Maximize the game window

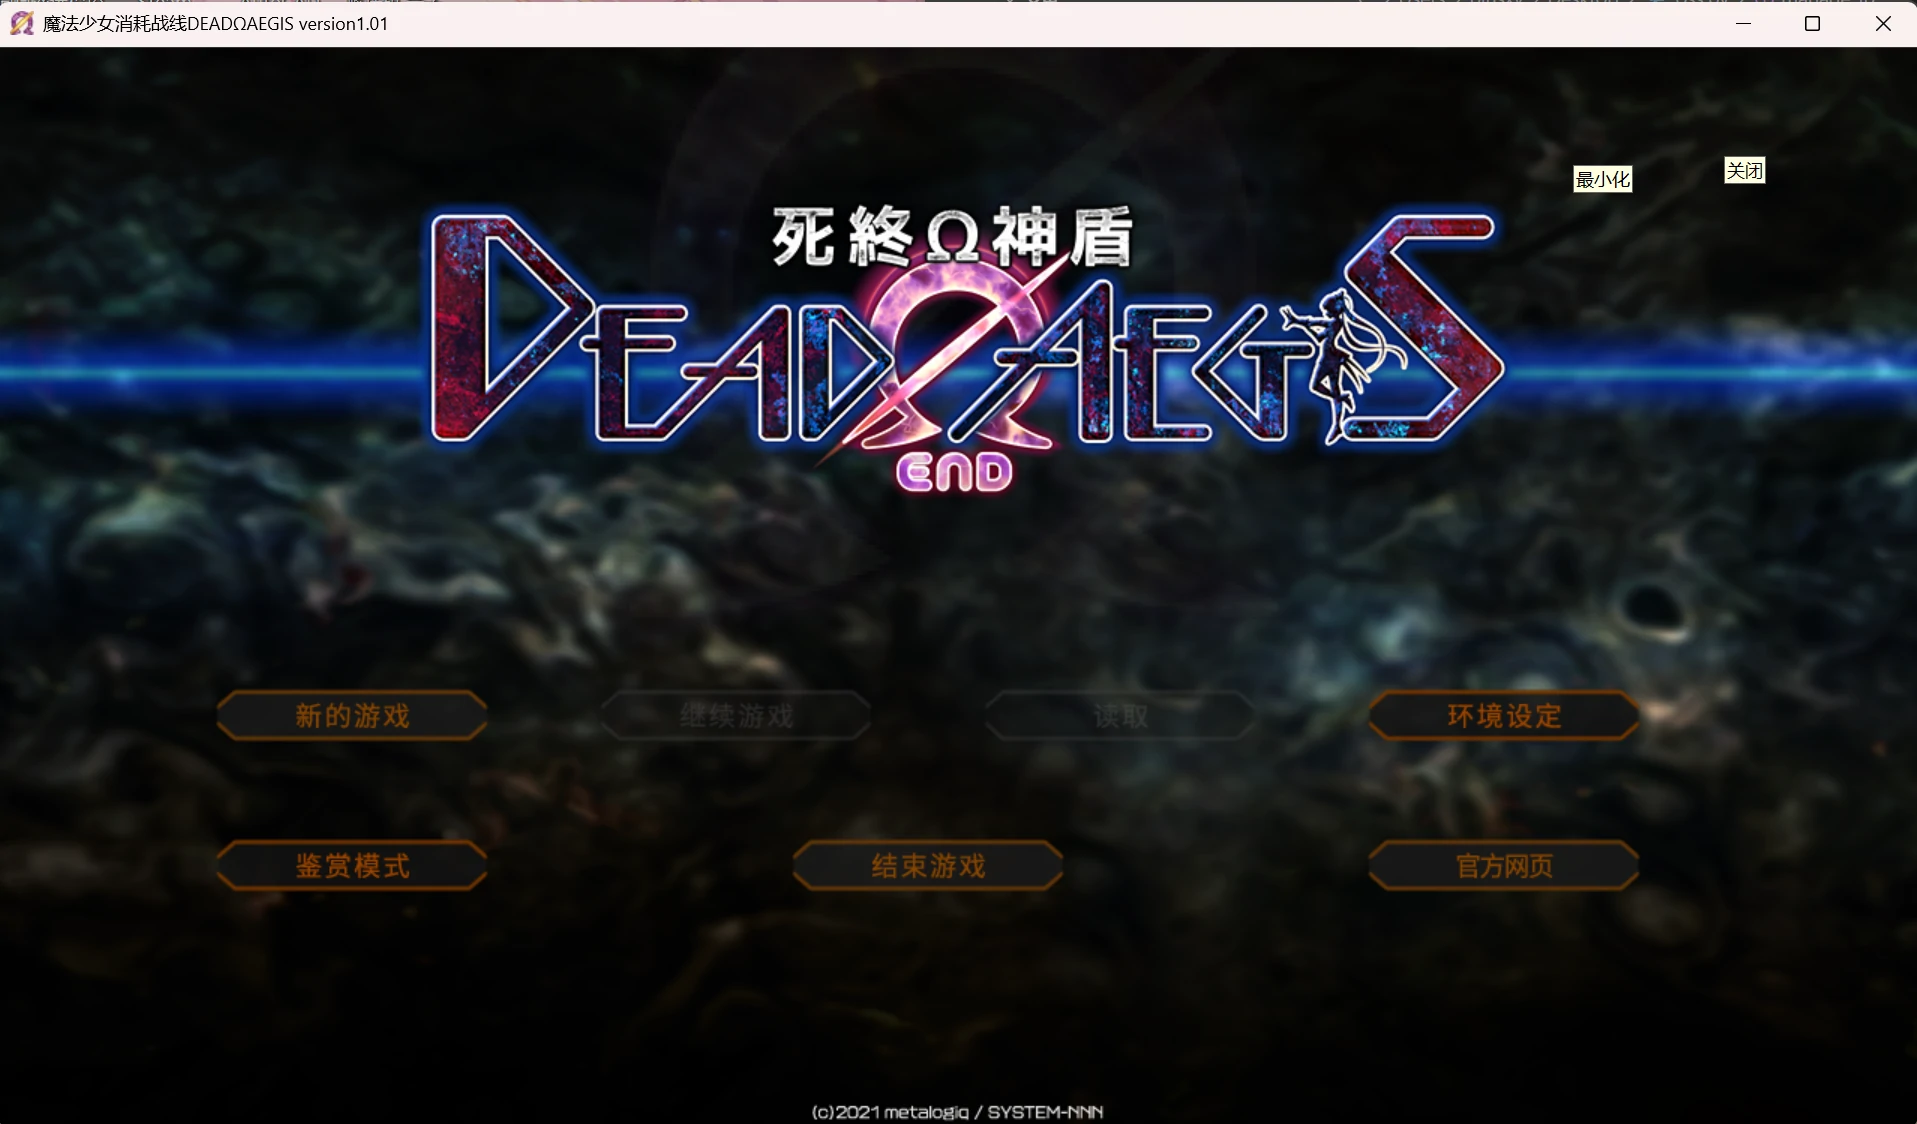tap(1812, 23)
